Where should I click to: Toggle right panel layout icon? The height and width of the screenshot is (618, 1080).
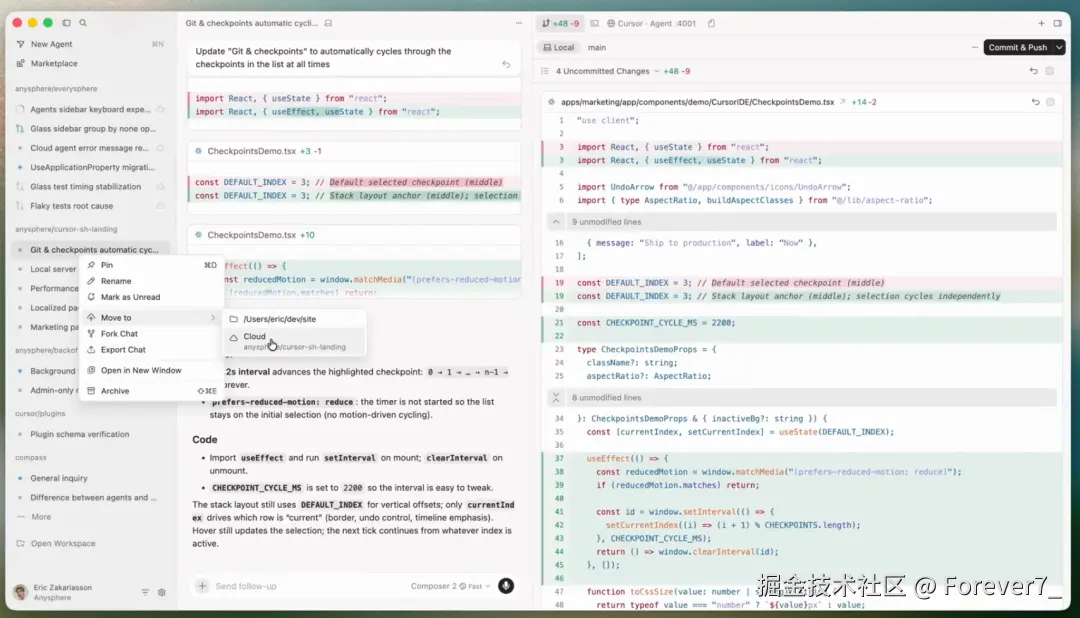(x=1057, y=23)
